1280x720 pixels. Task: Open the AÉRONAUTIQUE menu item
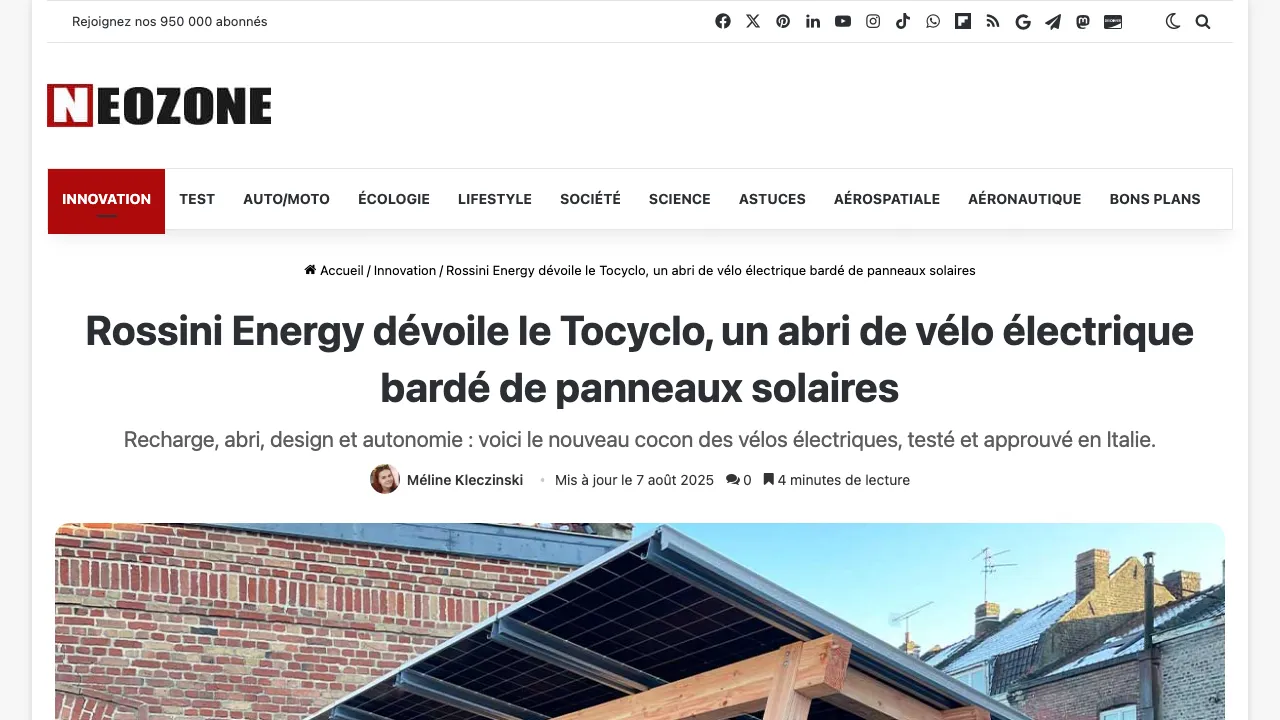1025,199
